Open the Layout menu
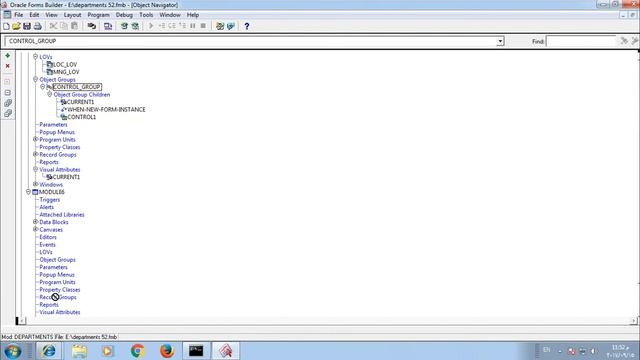This screenshot has width=640, height=360. click(72, 15)
